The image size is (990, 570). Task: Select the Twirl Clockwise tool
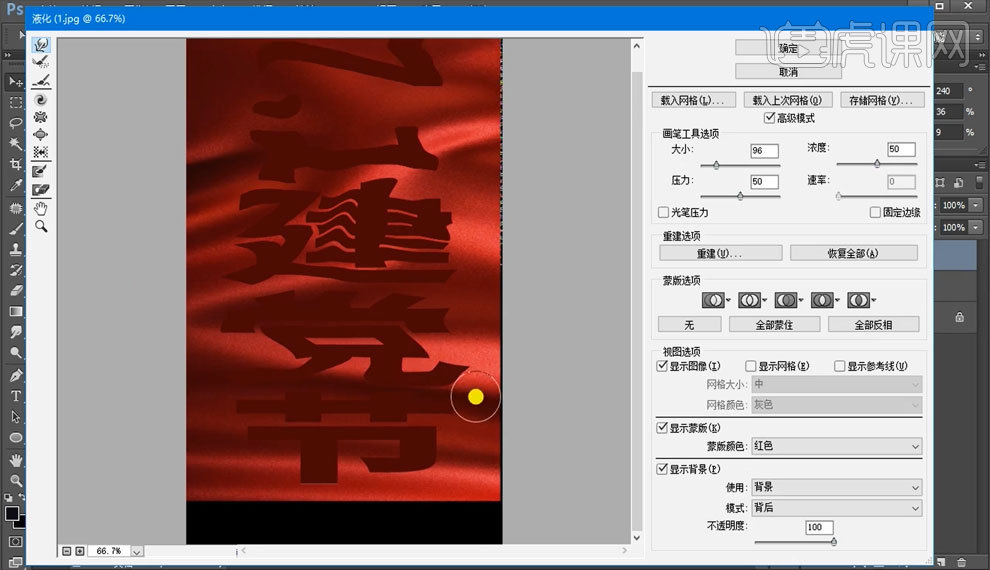(41, 99)
